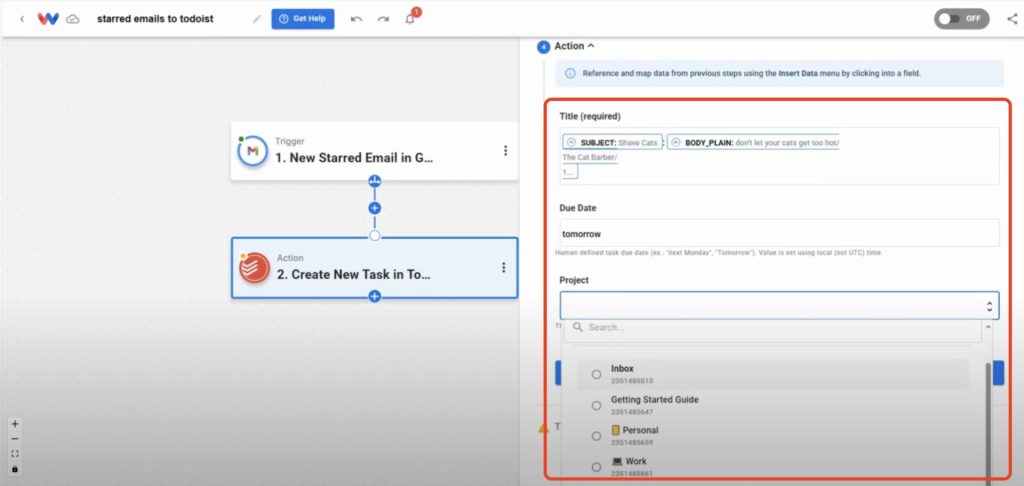Click the step 4 number badge

click(543, 46)
